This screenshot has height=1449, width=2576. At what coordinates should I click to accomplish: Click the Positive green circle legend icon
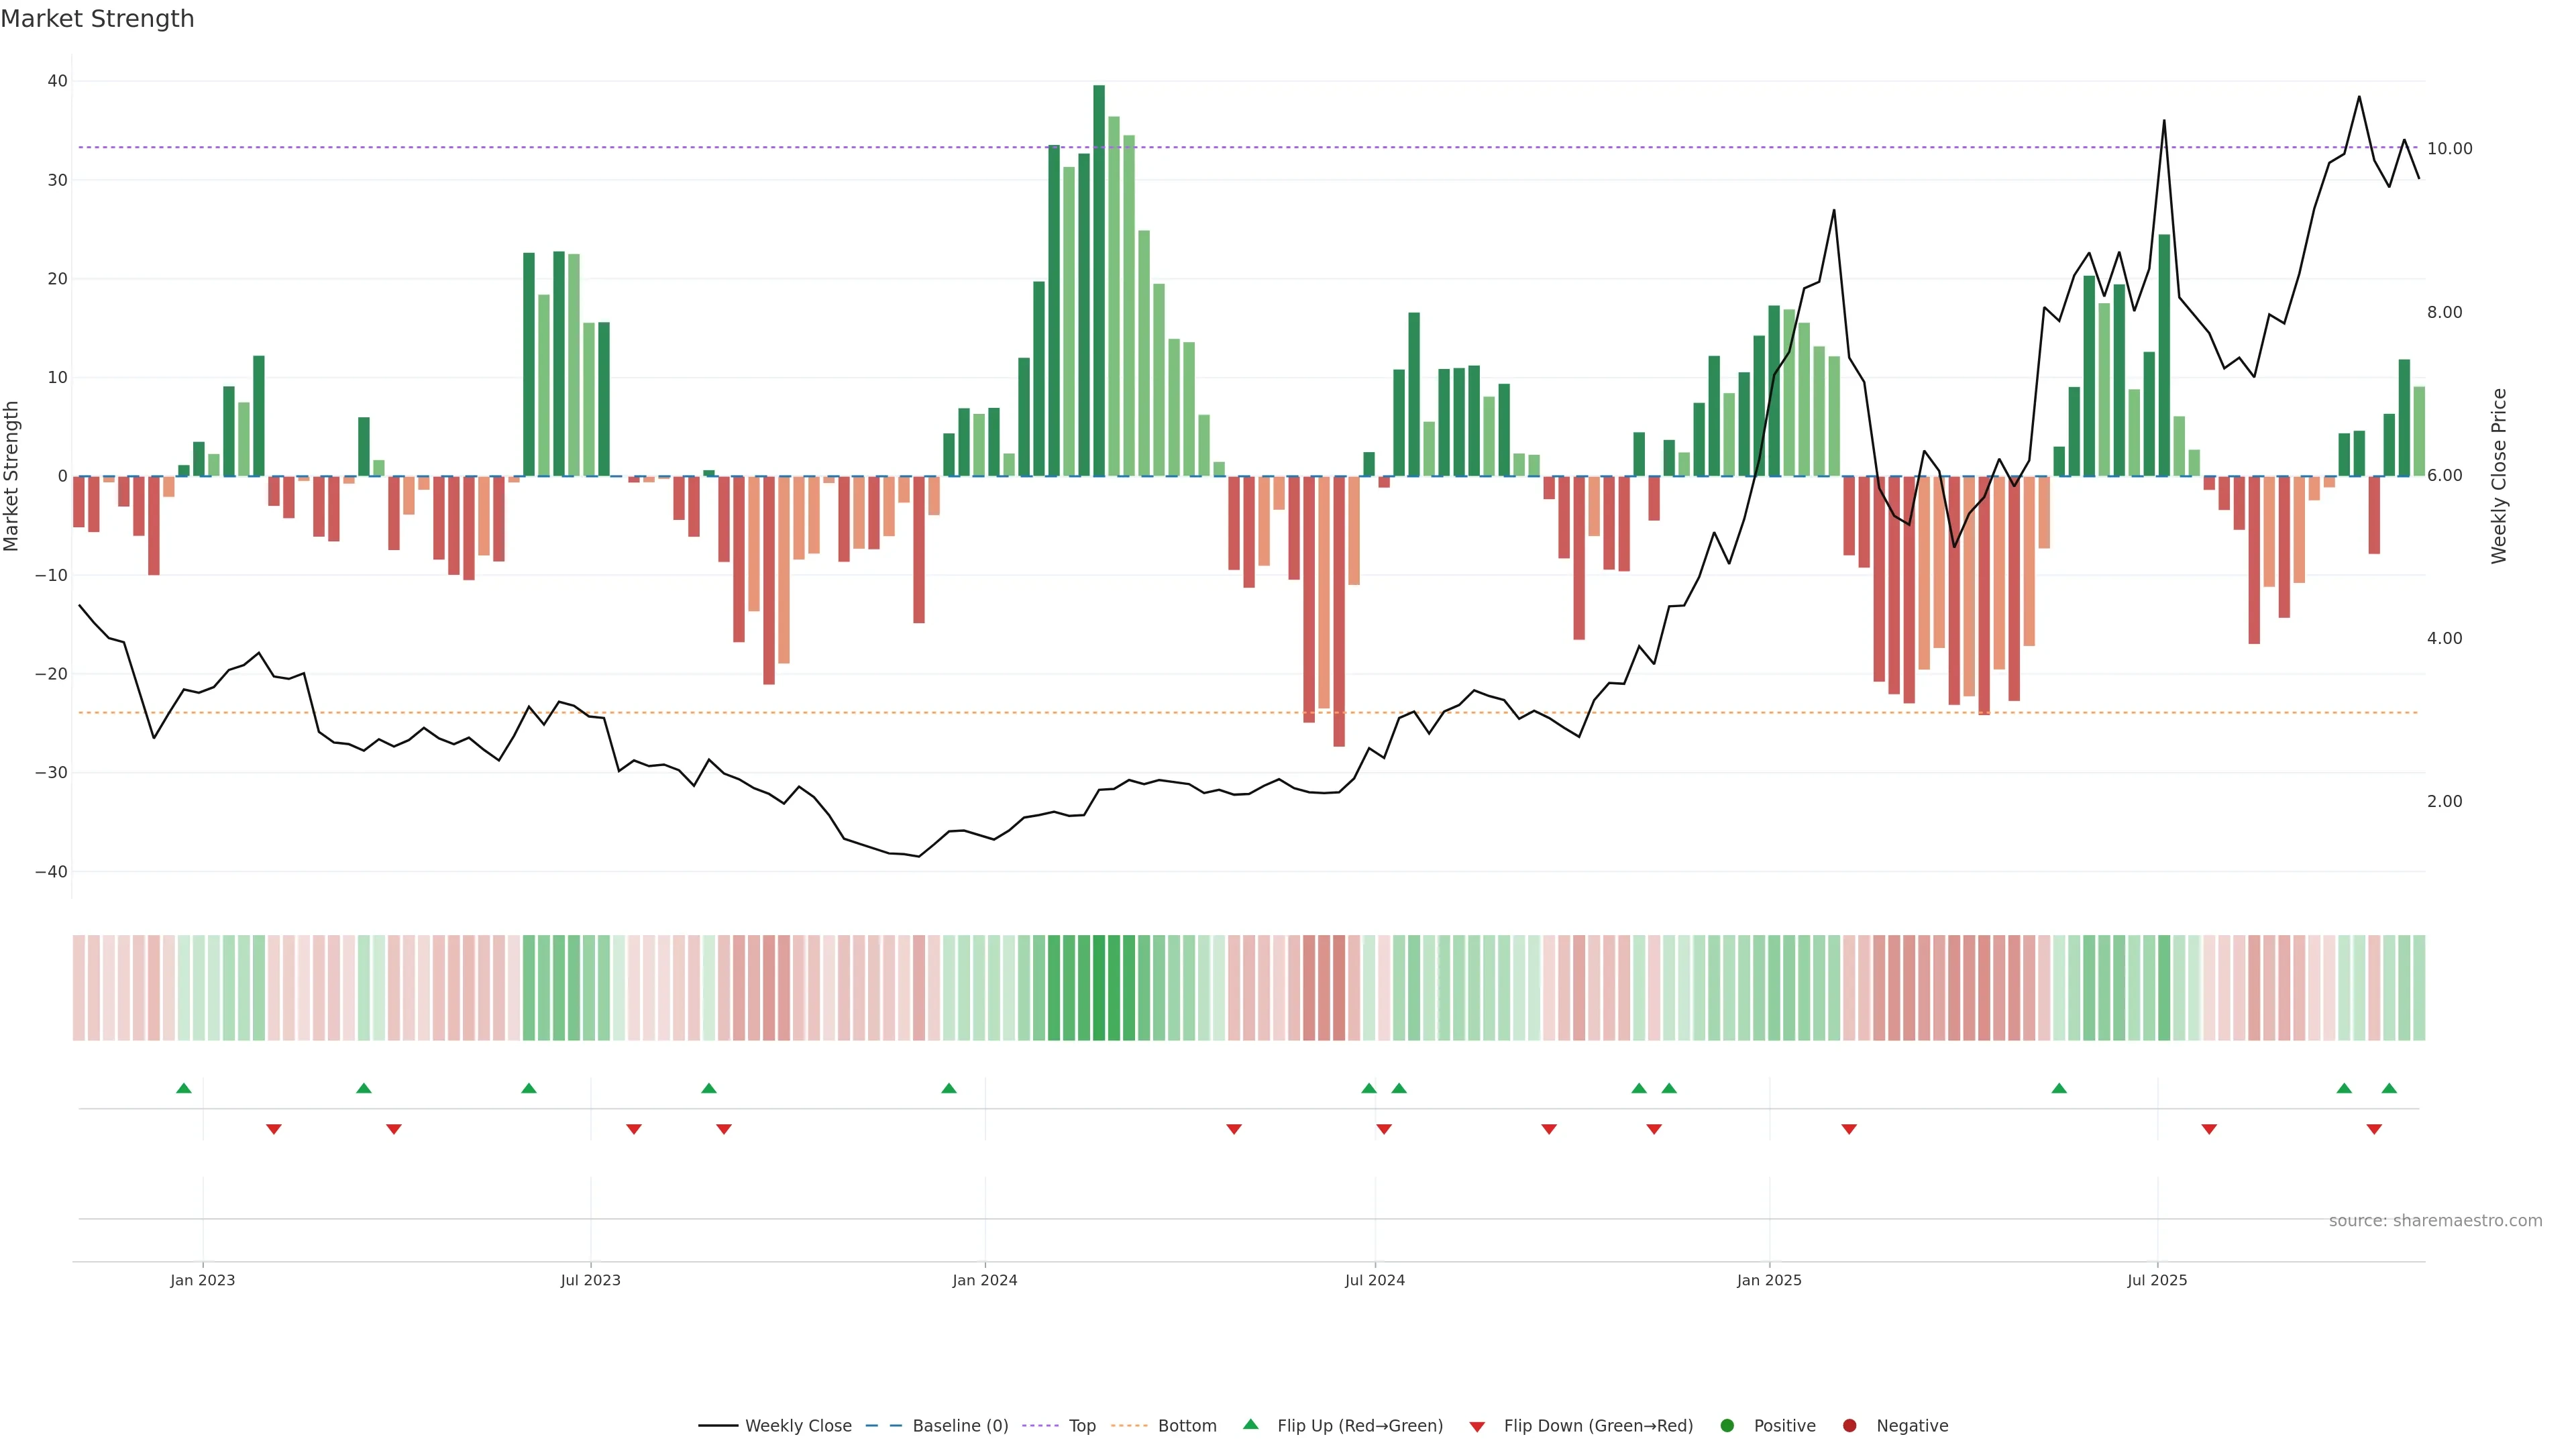click(1727, 1425)
